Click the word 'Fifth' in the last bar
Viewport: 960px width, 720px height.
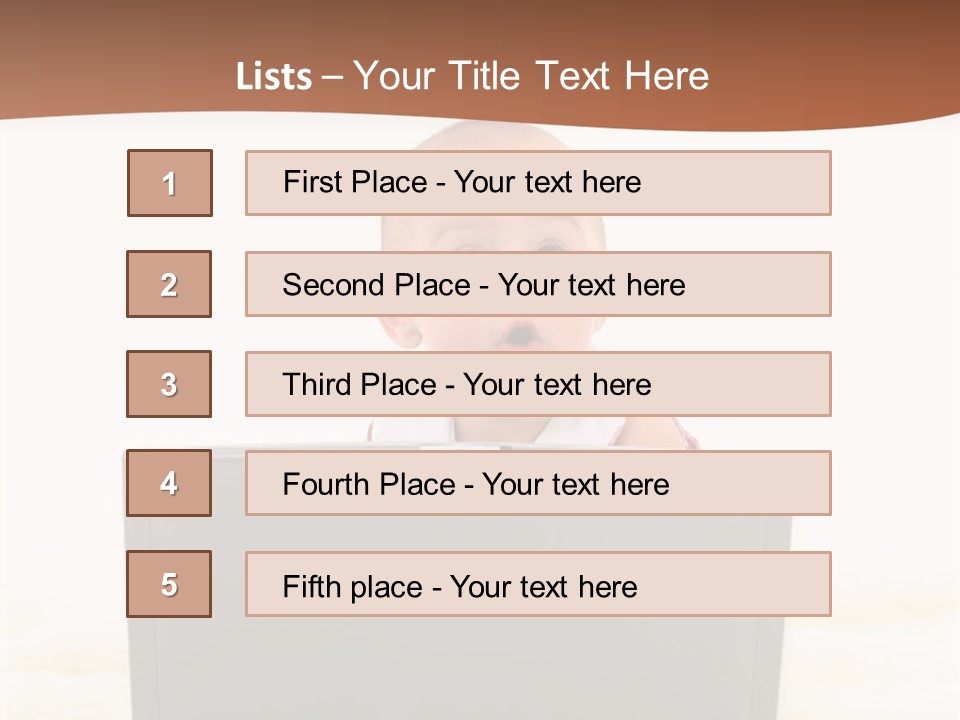311,586
